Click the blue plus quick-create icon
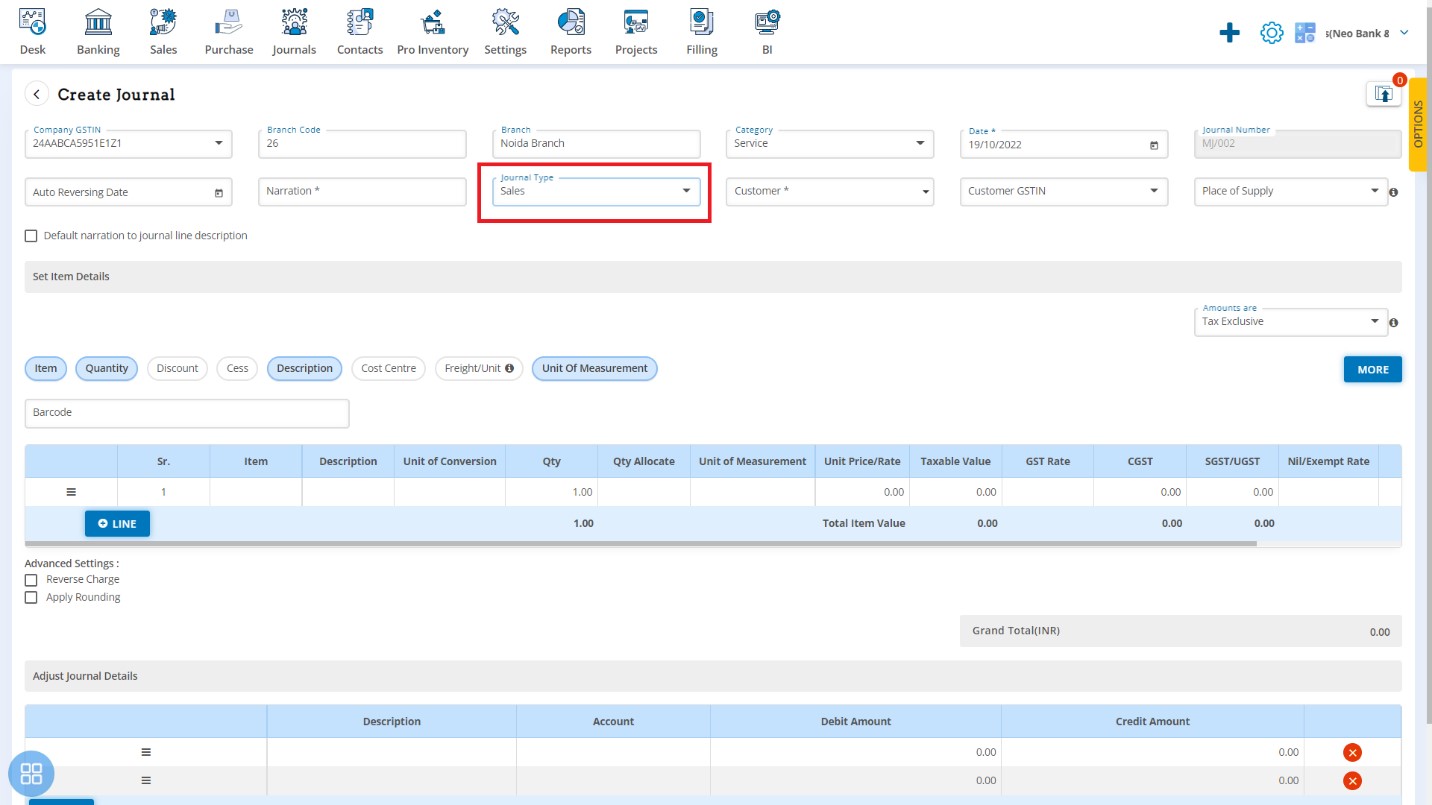The width and height of the screenshot is (1432, 805). click(1230, 33)
